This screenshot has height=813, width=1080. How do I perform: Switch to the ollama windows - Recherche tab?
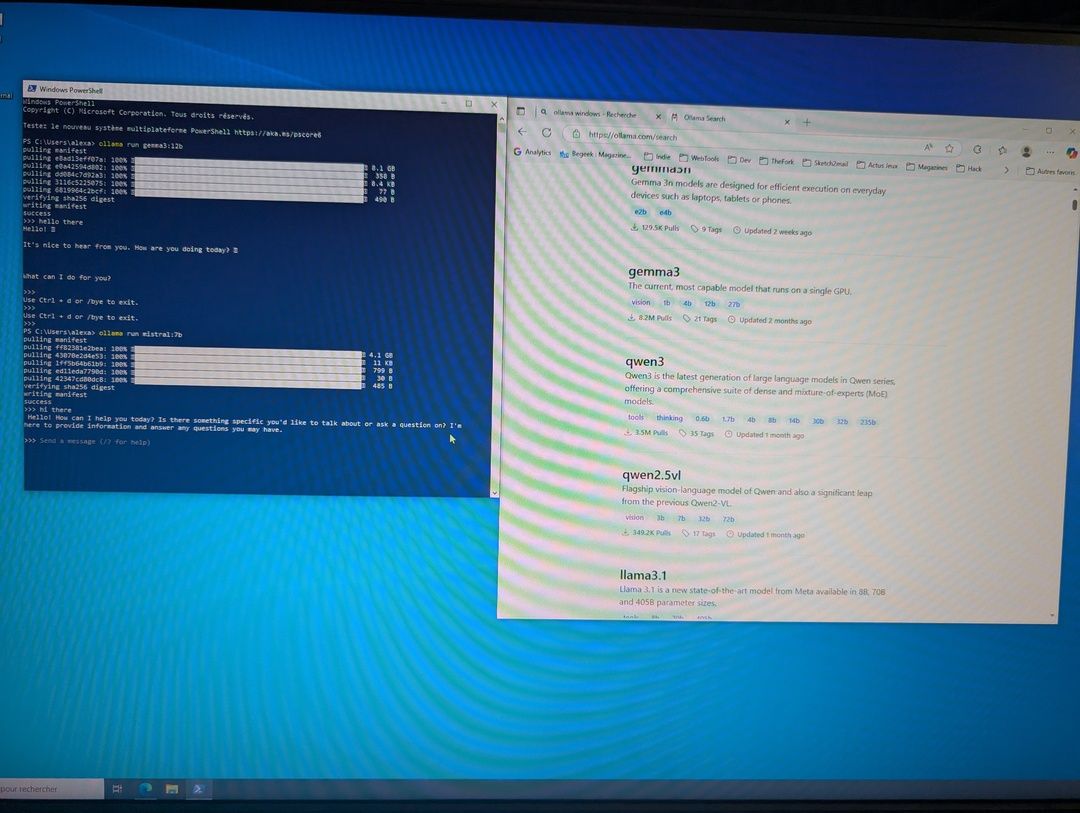point(594,114)
